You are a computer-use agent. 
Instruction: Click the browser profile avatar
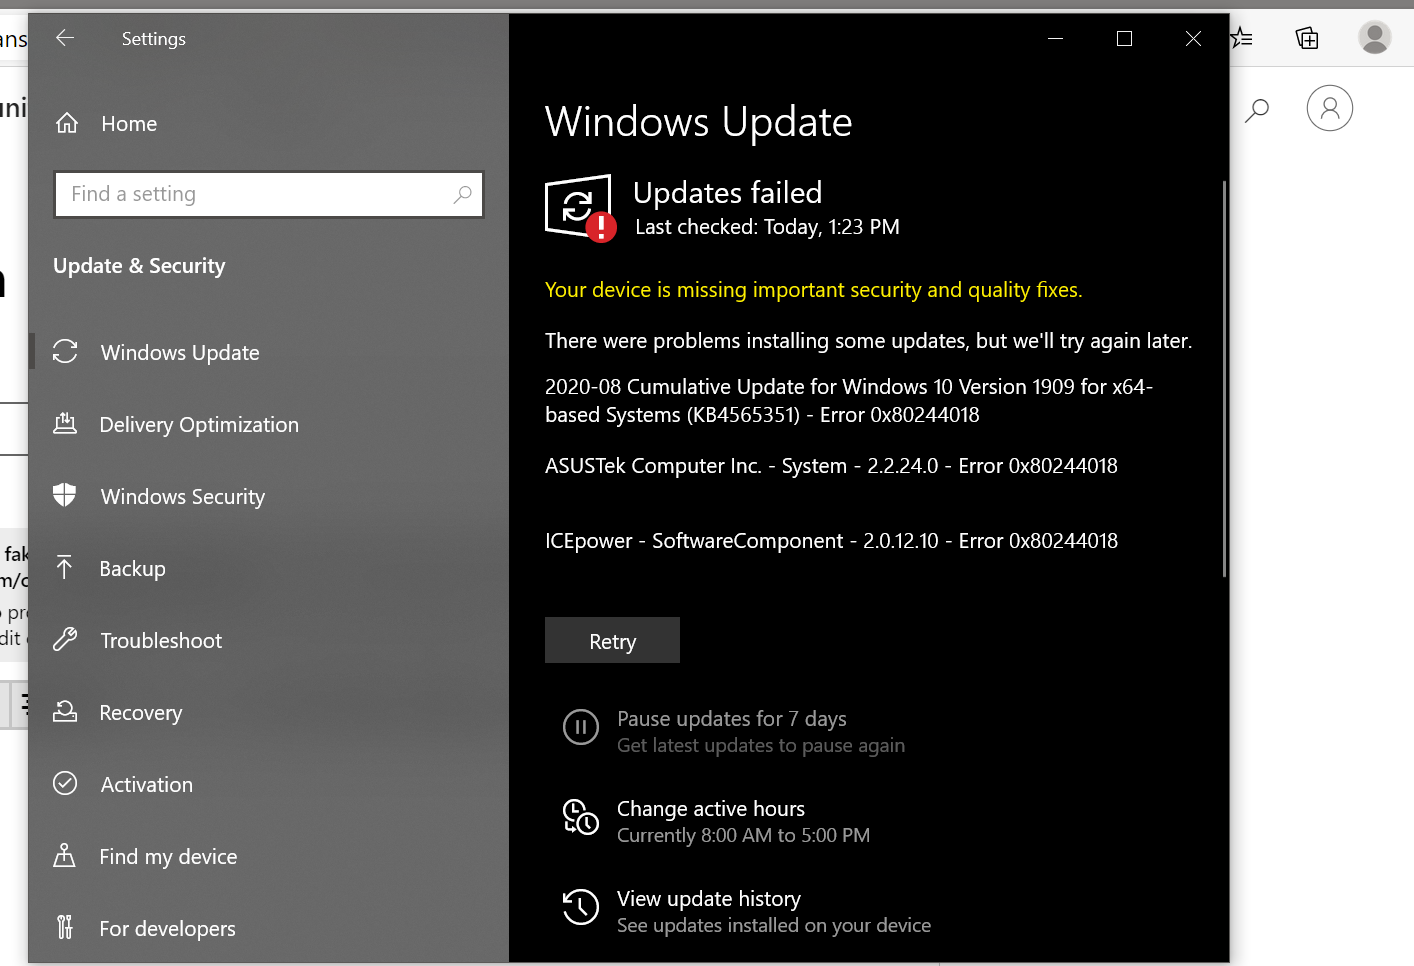(1375, 37)
